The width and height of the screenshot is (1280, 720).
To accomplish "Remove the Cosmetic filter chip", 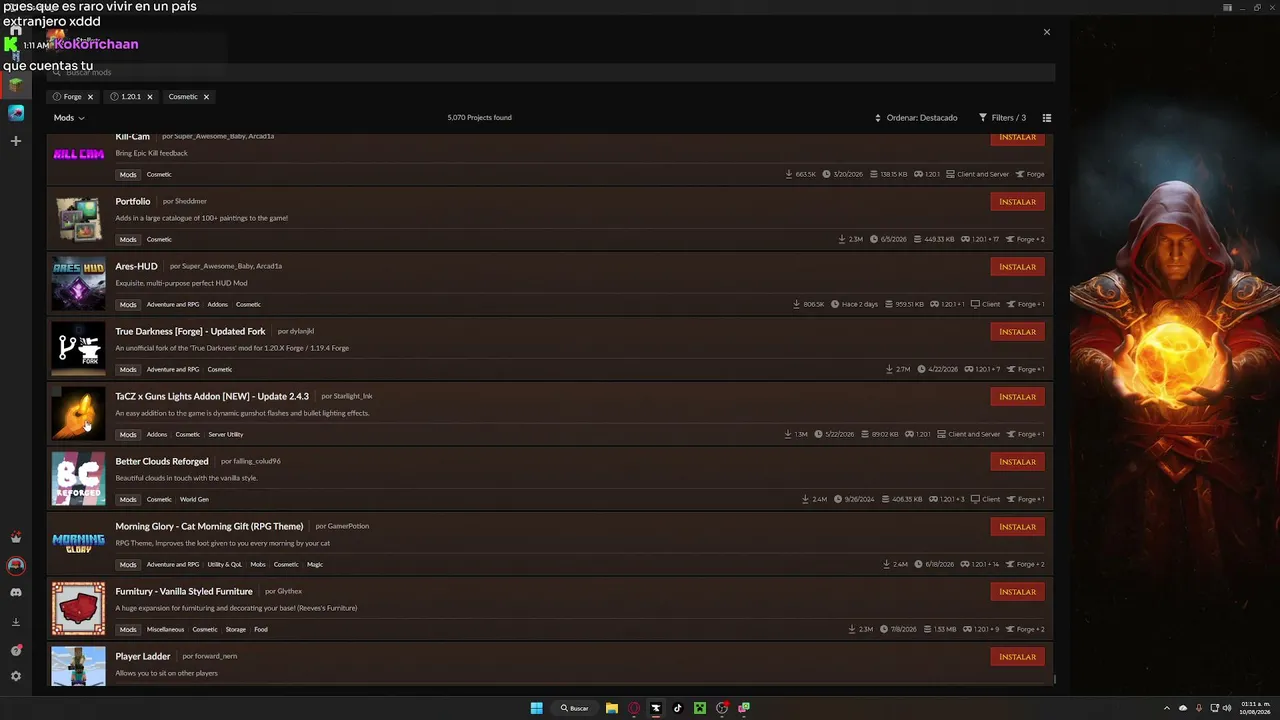I will point(206,97).
